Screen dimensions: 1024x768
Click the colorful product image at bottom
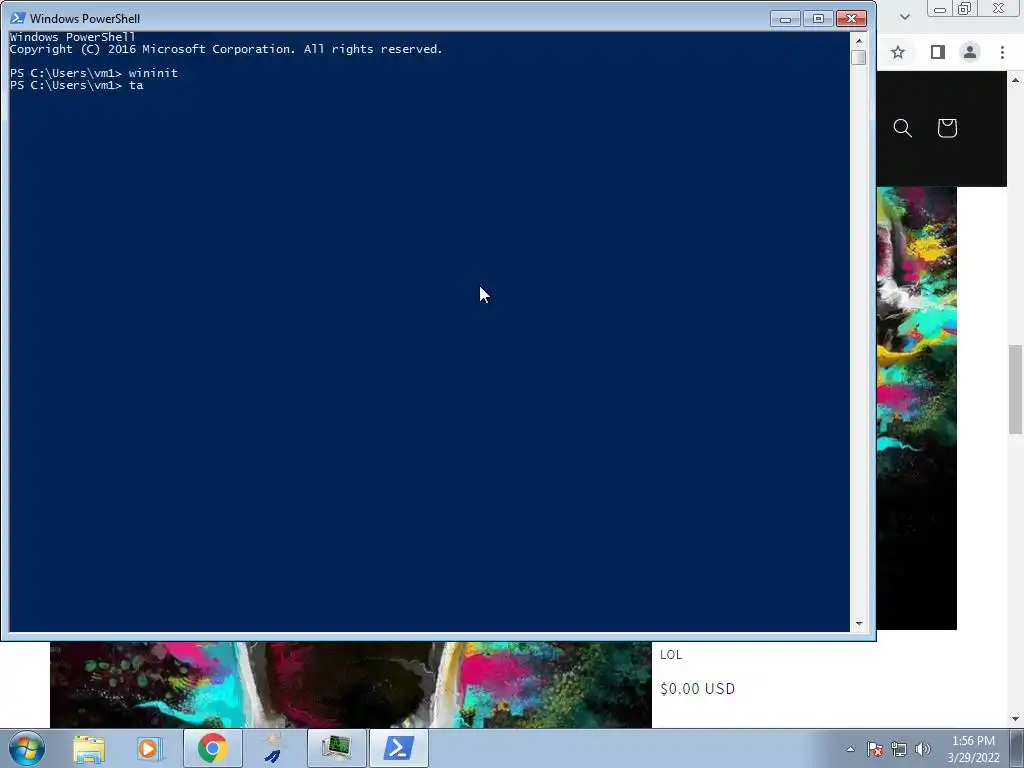click(351, 684)
